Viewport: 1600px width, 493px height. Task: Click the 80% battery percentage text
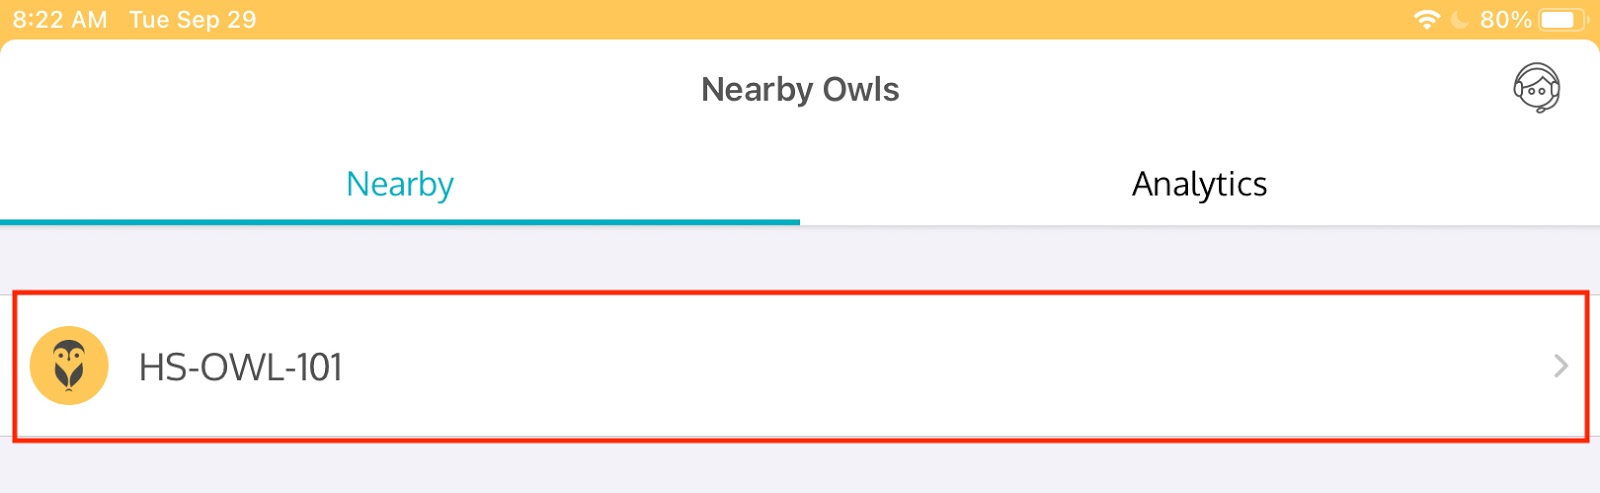pos(1505,20)
